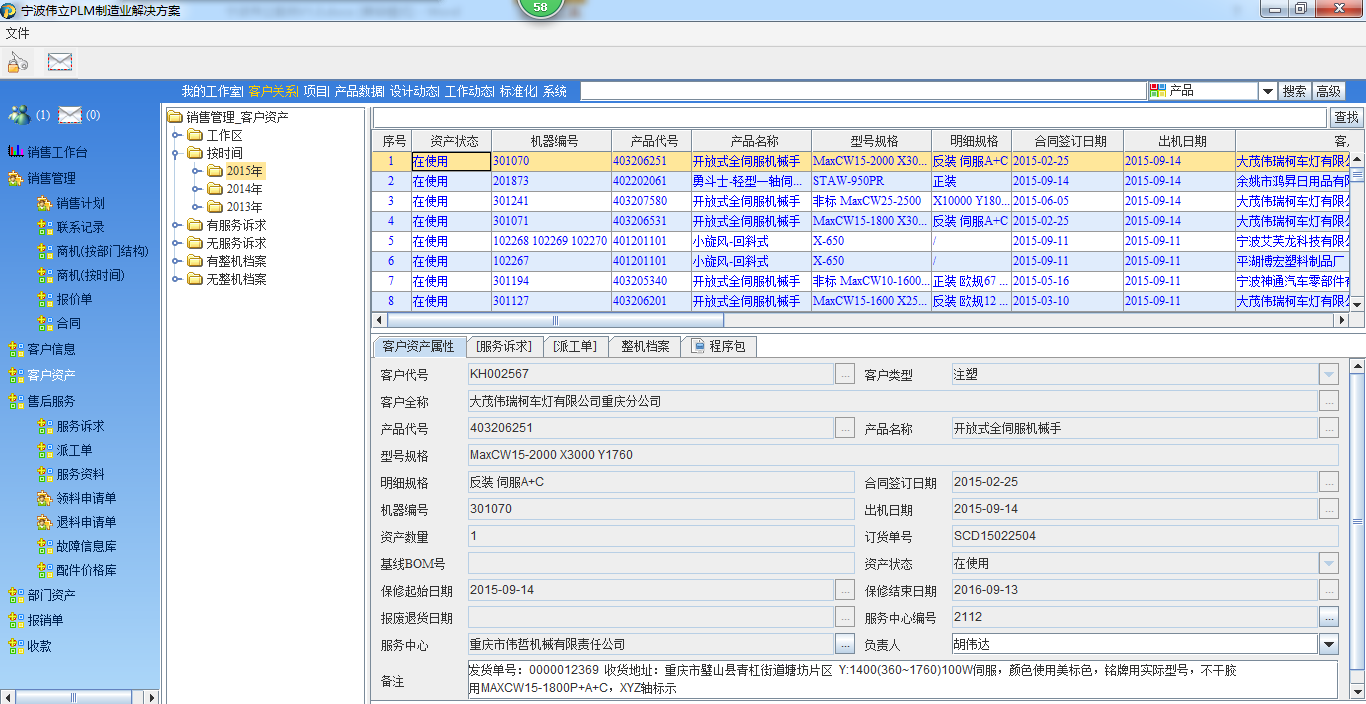Open 销售工作台 in the left sidebar

coord(57,152)
